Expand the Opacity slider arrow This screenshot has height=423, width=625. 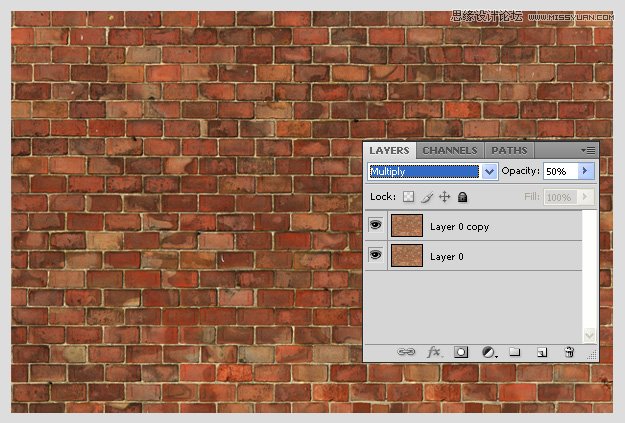coord(586,172)
